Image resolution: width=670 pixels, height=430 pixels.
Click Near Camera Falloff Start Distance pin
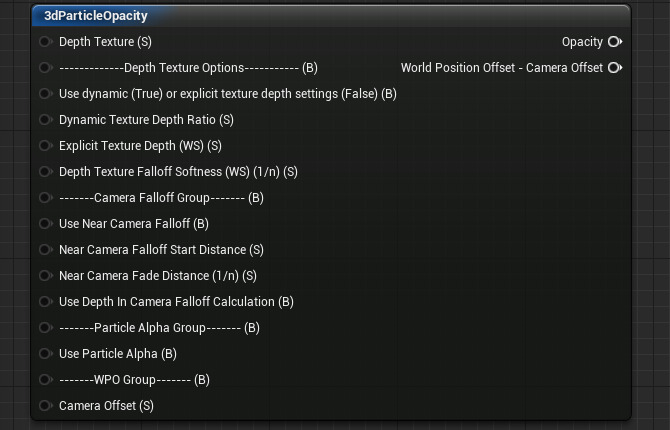[45, 250]
